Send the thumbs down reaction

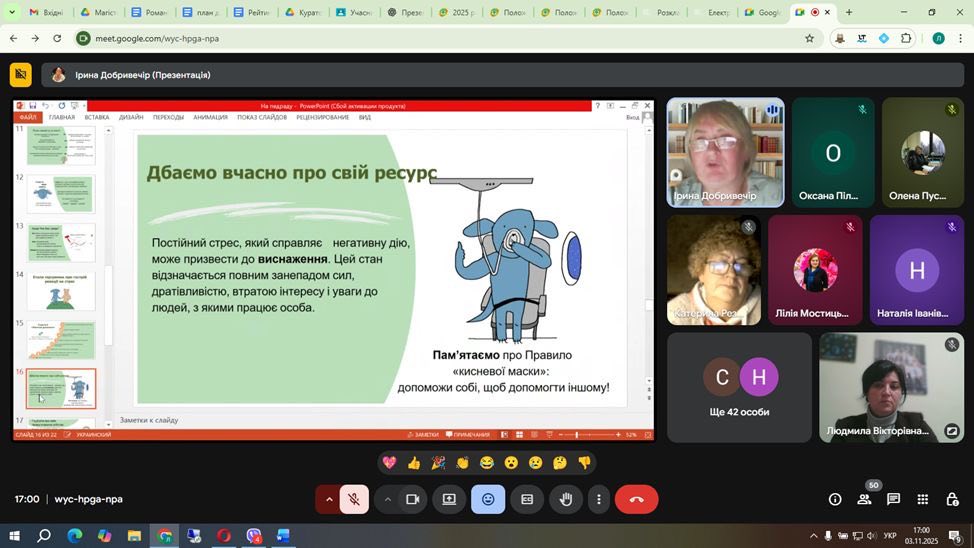click(x=584, y=462)
